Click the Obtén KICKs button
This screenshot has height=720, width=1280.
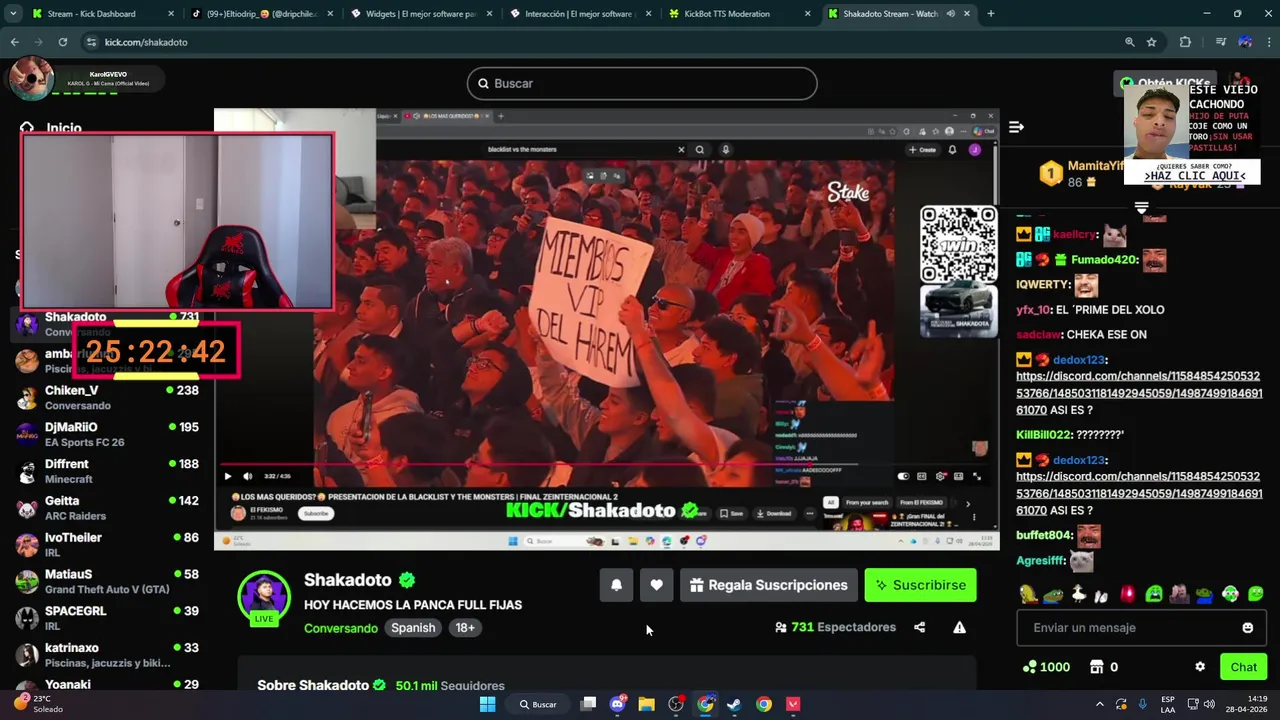click(x=1163, y=83)
